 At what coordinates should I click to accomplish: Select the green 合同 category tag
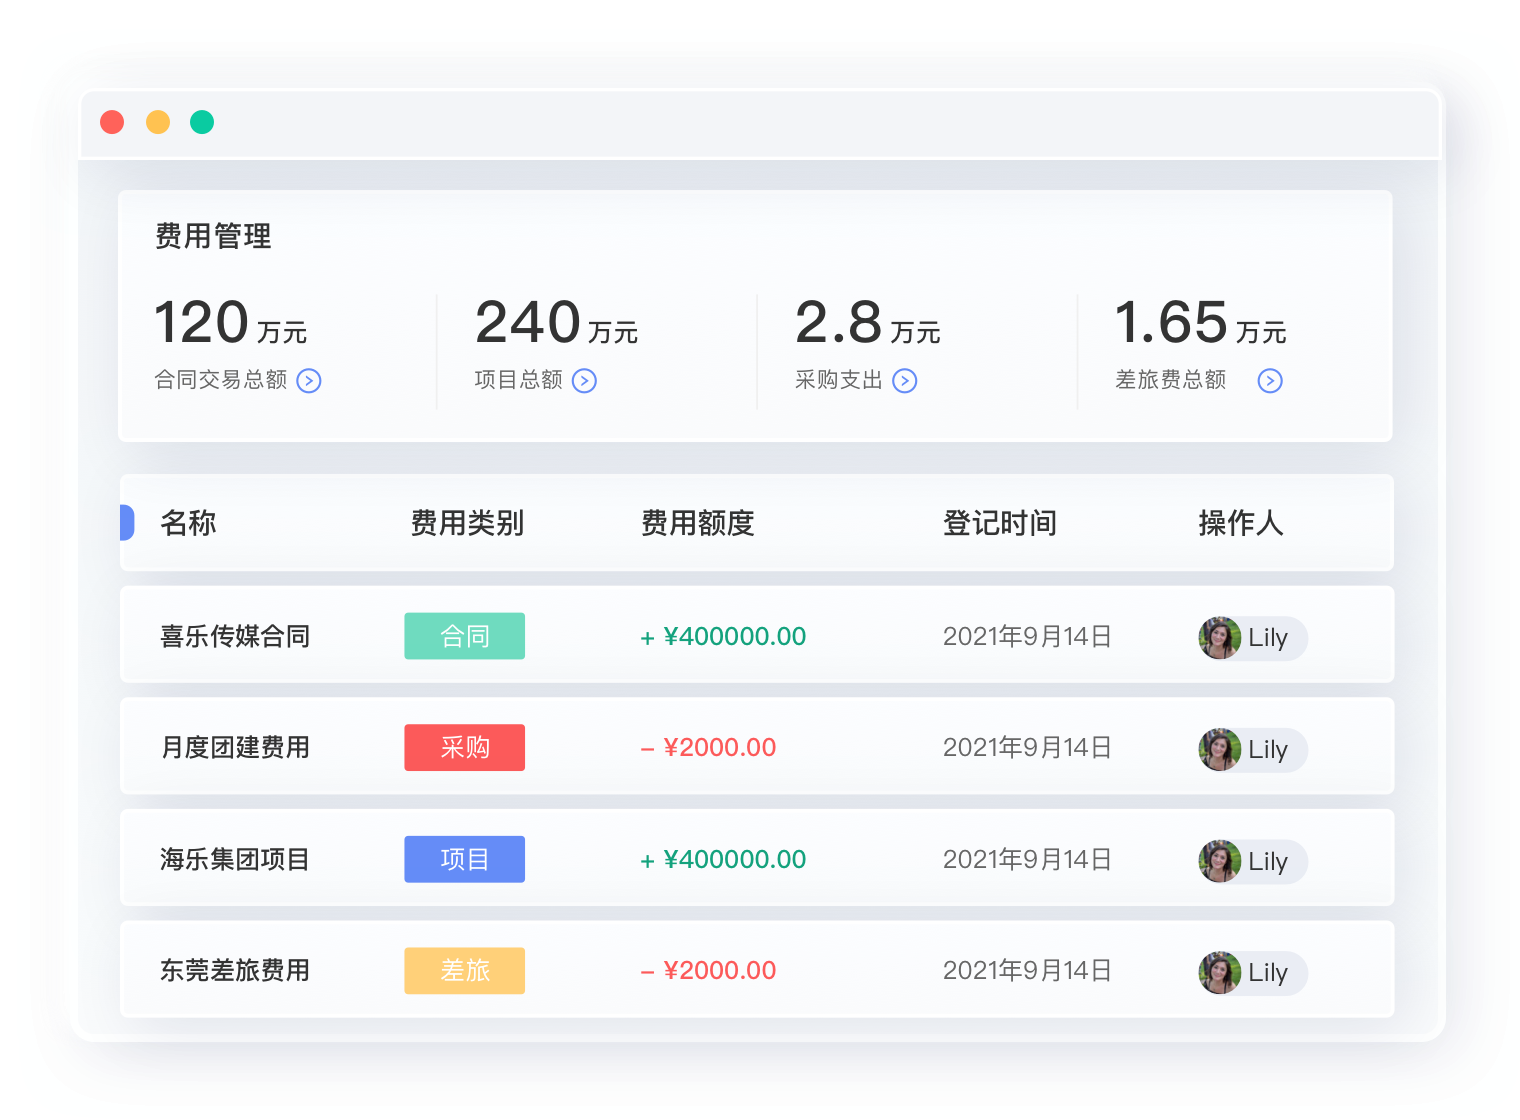point(464,636)
